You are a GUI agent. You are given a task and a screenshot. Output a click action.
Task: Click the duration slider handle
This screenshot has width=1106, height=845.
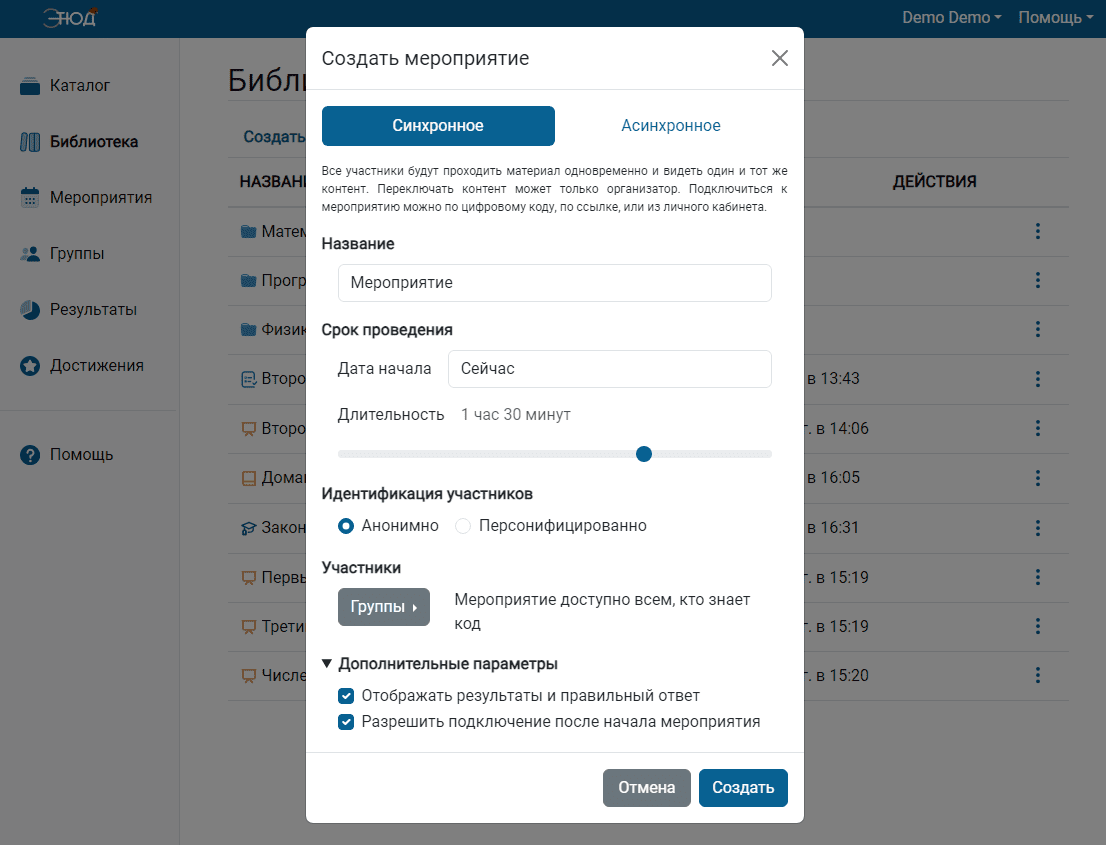point(643,454)
